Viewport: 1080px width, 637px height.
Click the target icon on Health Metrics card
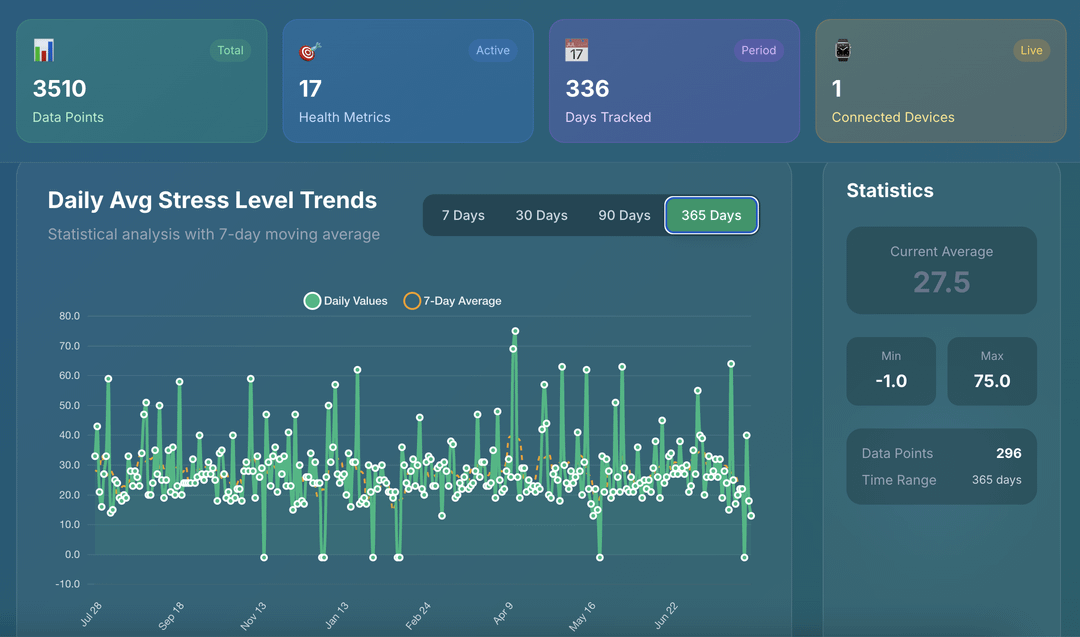309,51
